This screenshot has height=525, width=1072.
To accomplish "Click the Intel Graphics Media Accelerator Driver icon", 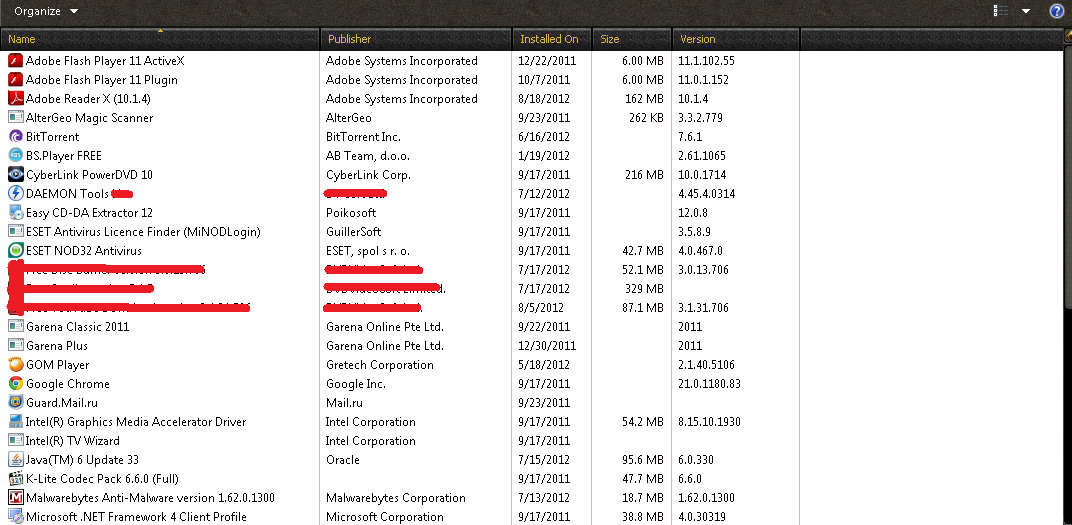I will (x=15, y=422).
